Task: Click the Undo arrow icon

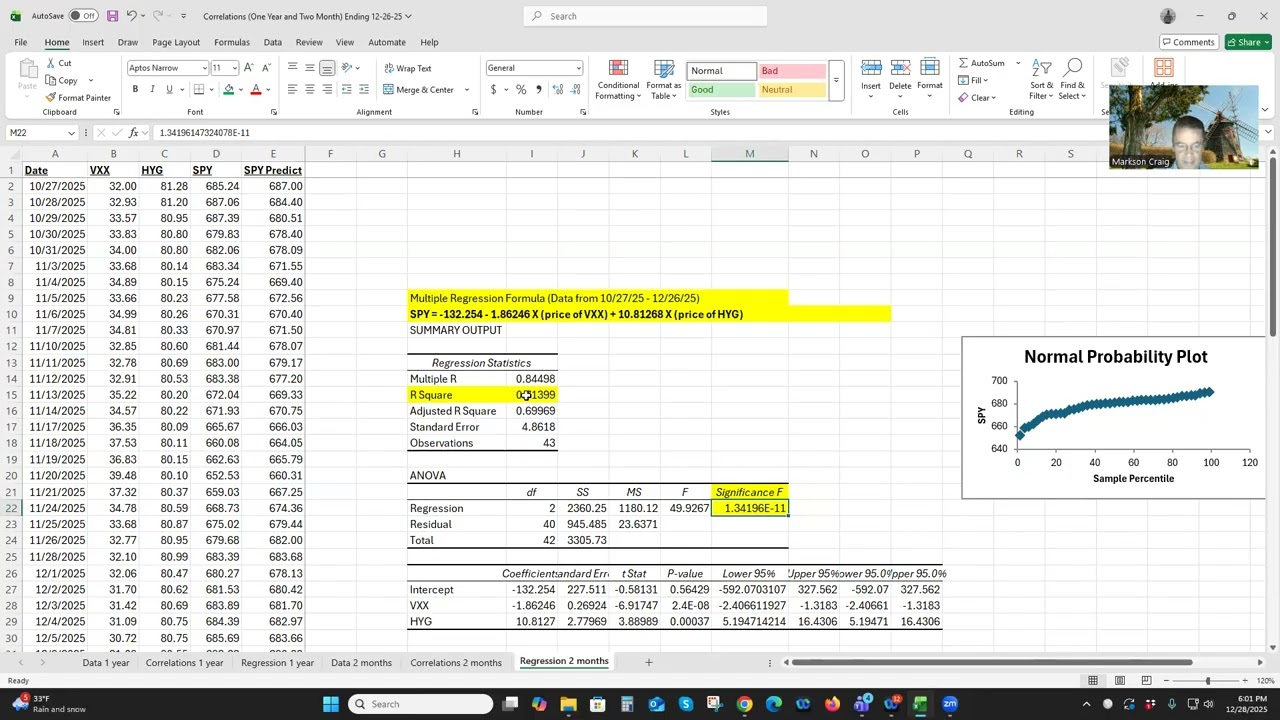Action: pos(131,16)
